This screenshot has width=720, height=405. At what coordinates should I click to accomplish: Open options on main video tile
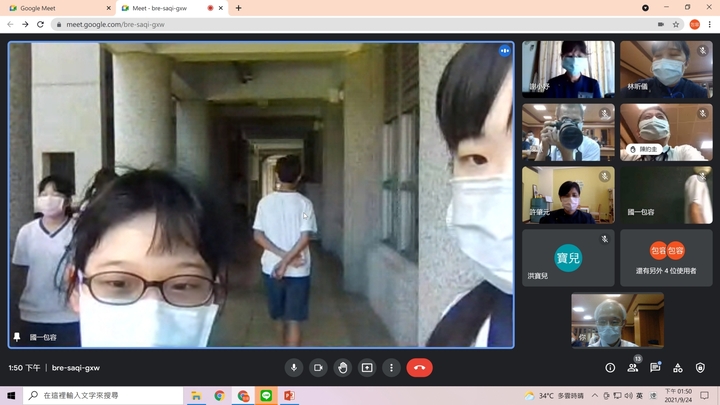505,50
